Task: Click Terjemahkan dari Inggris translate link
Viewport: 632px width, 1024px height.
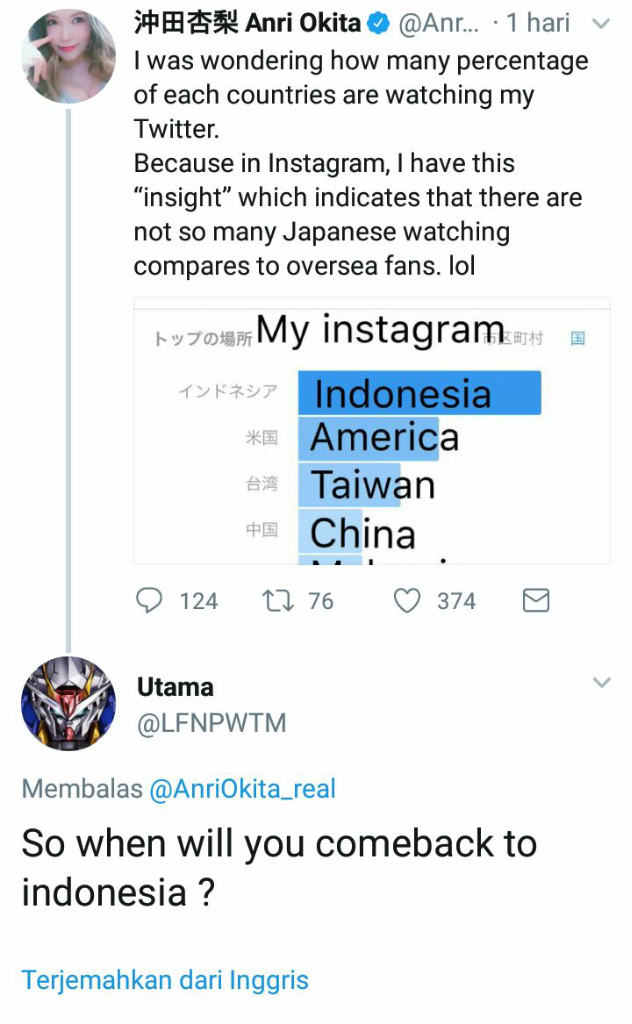Action: [x=165, y=979]
